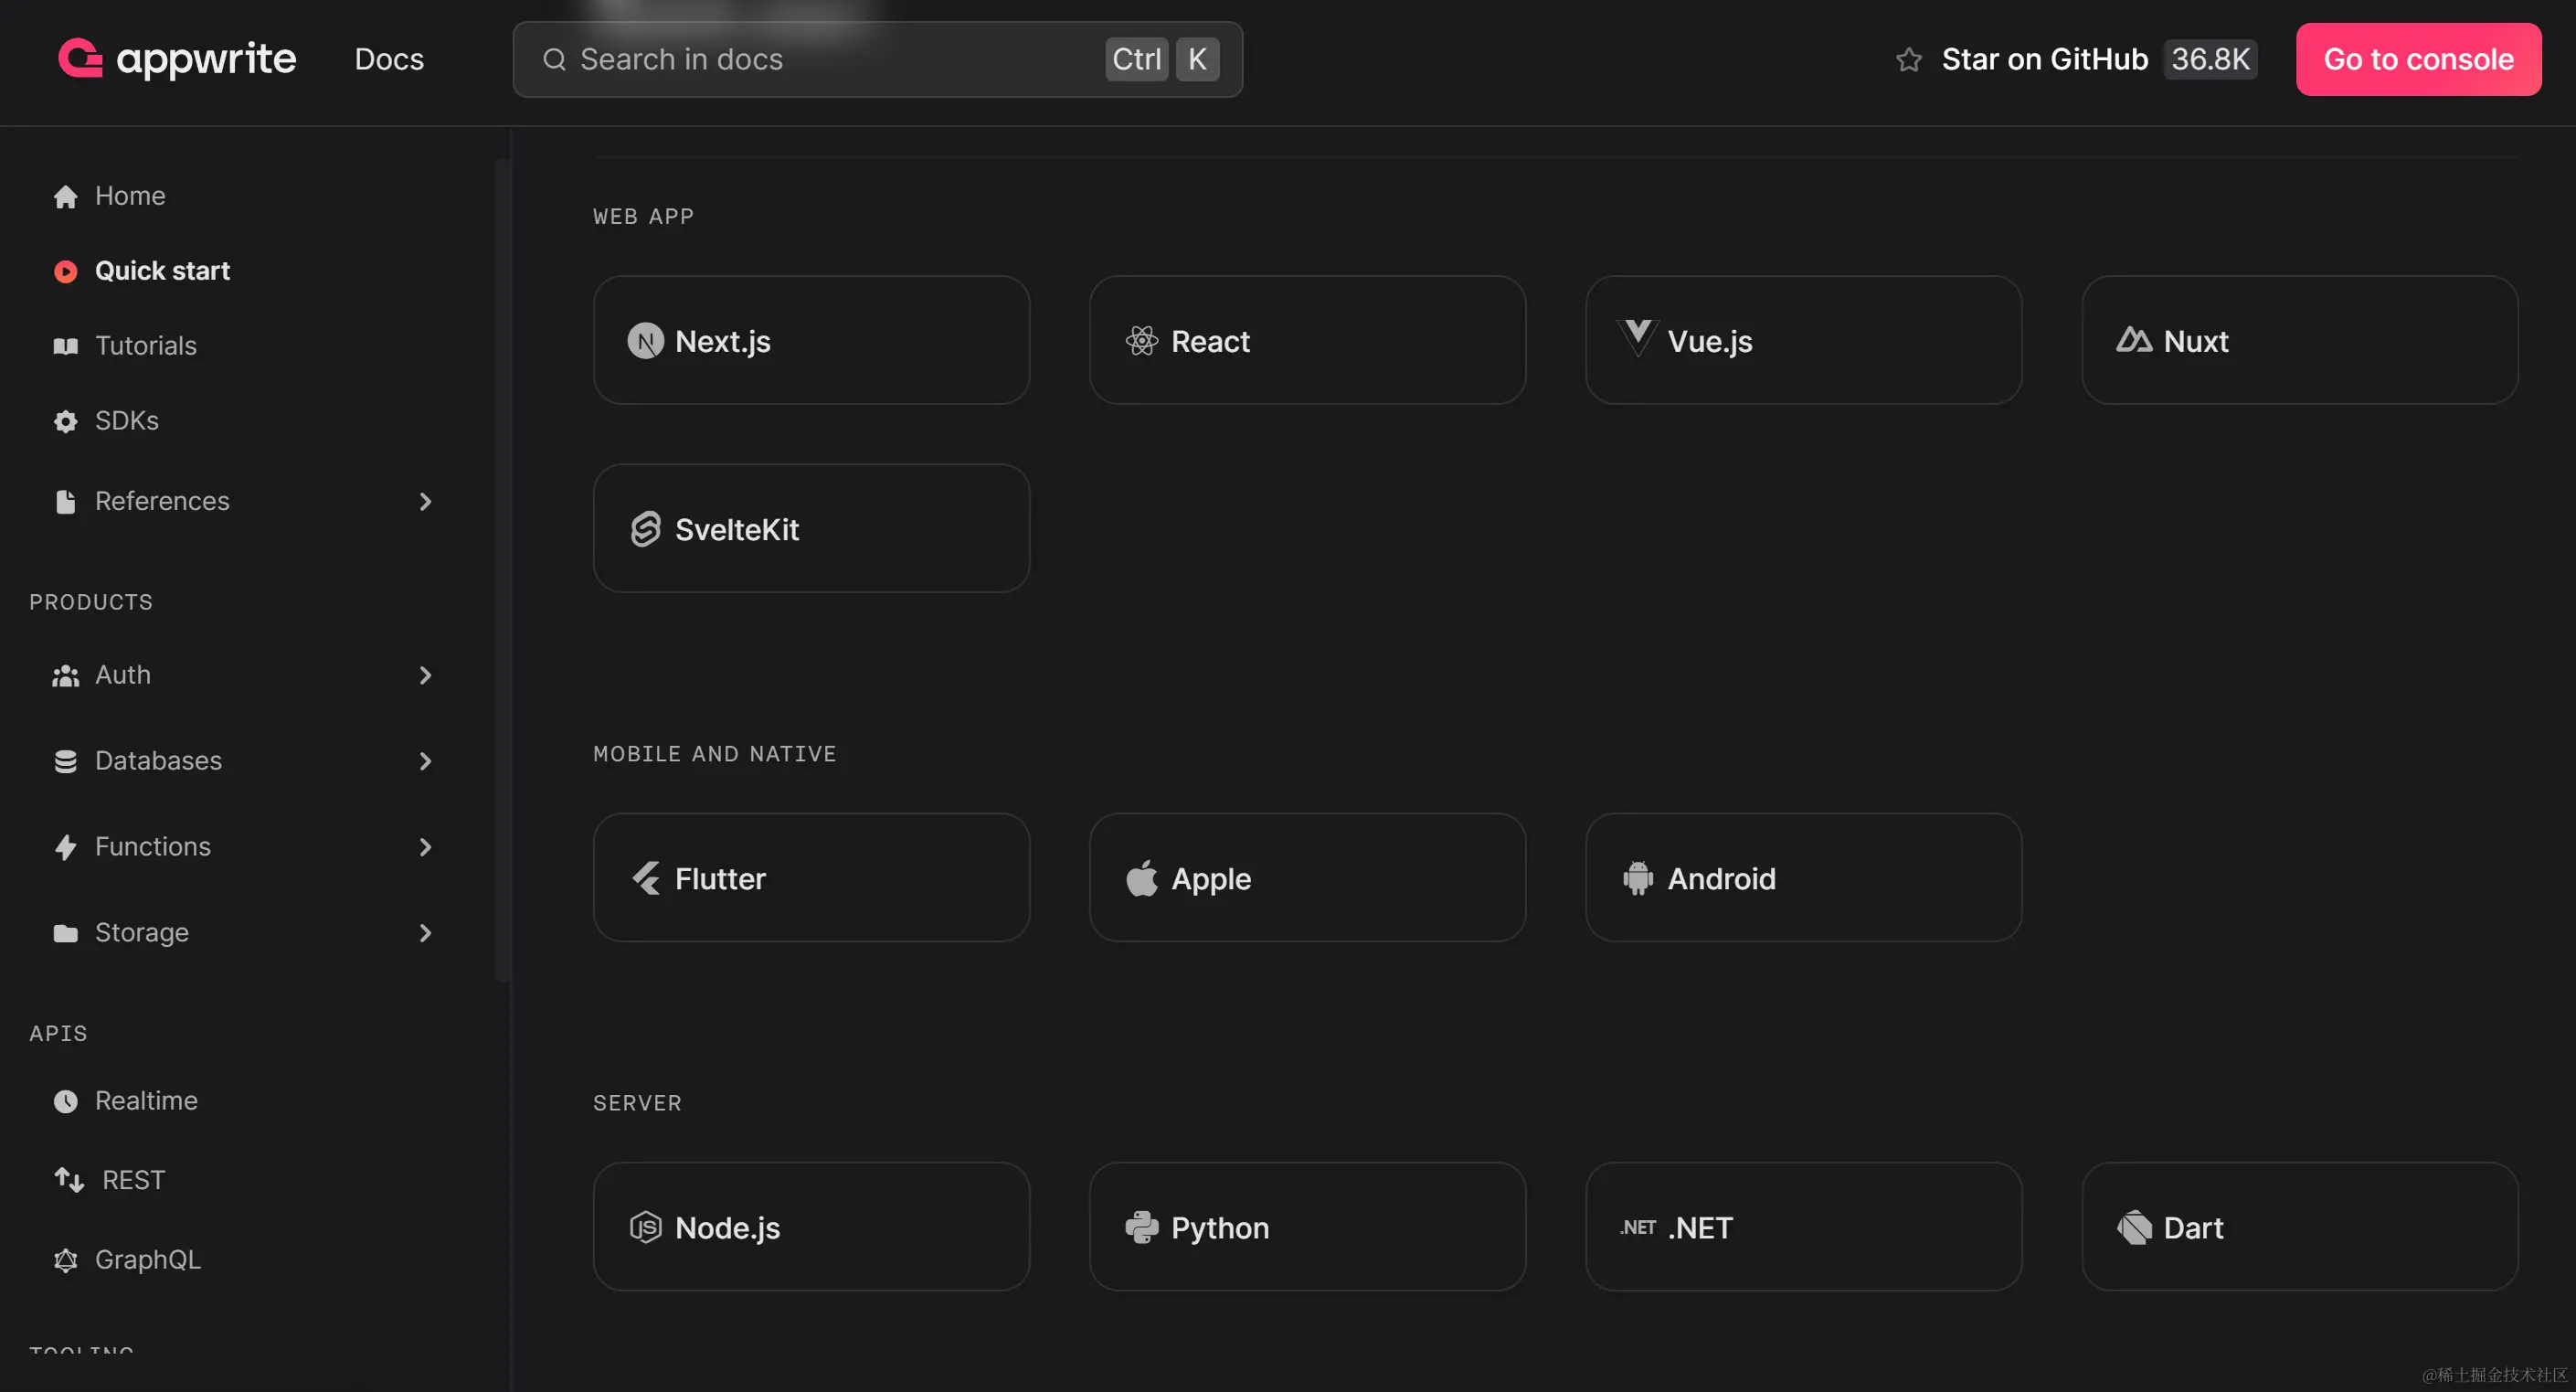Click the Dart logo icon

click(2133, 1227)
